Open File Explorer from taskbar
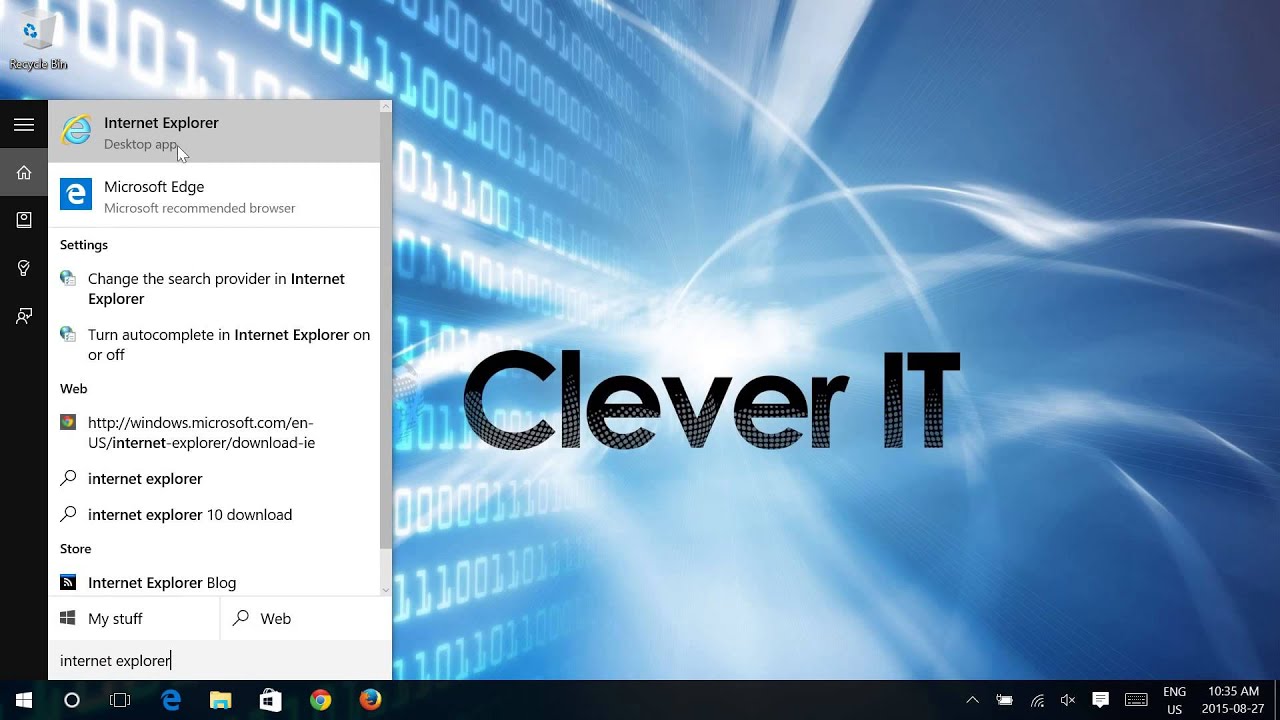Image resolution: width=1280 pixels, height=720 pixels. [221, 700]
